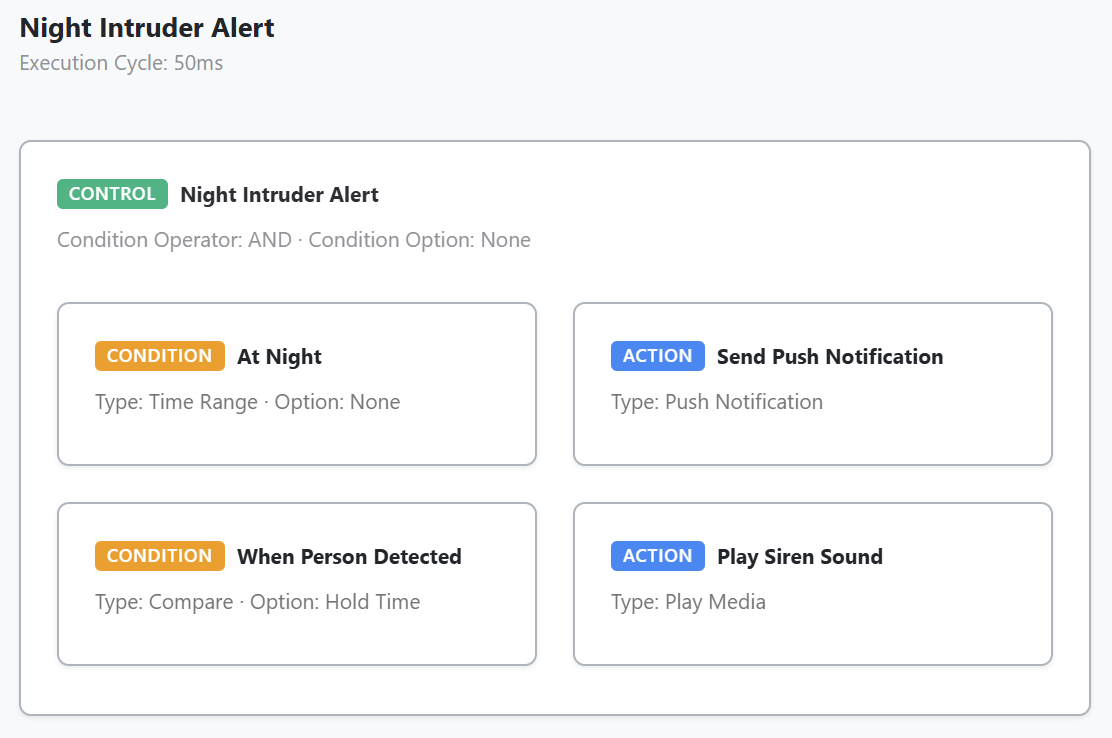This screenshot has width=1112, height=738.
Task: Click the Night Intruder Alert page heading
Action: click(147, 28)
